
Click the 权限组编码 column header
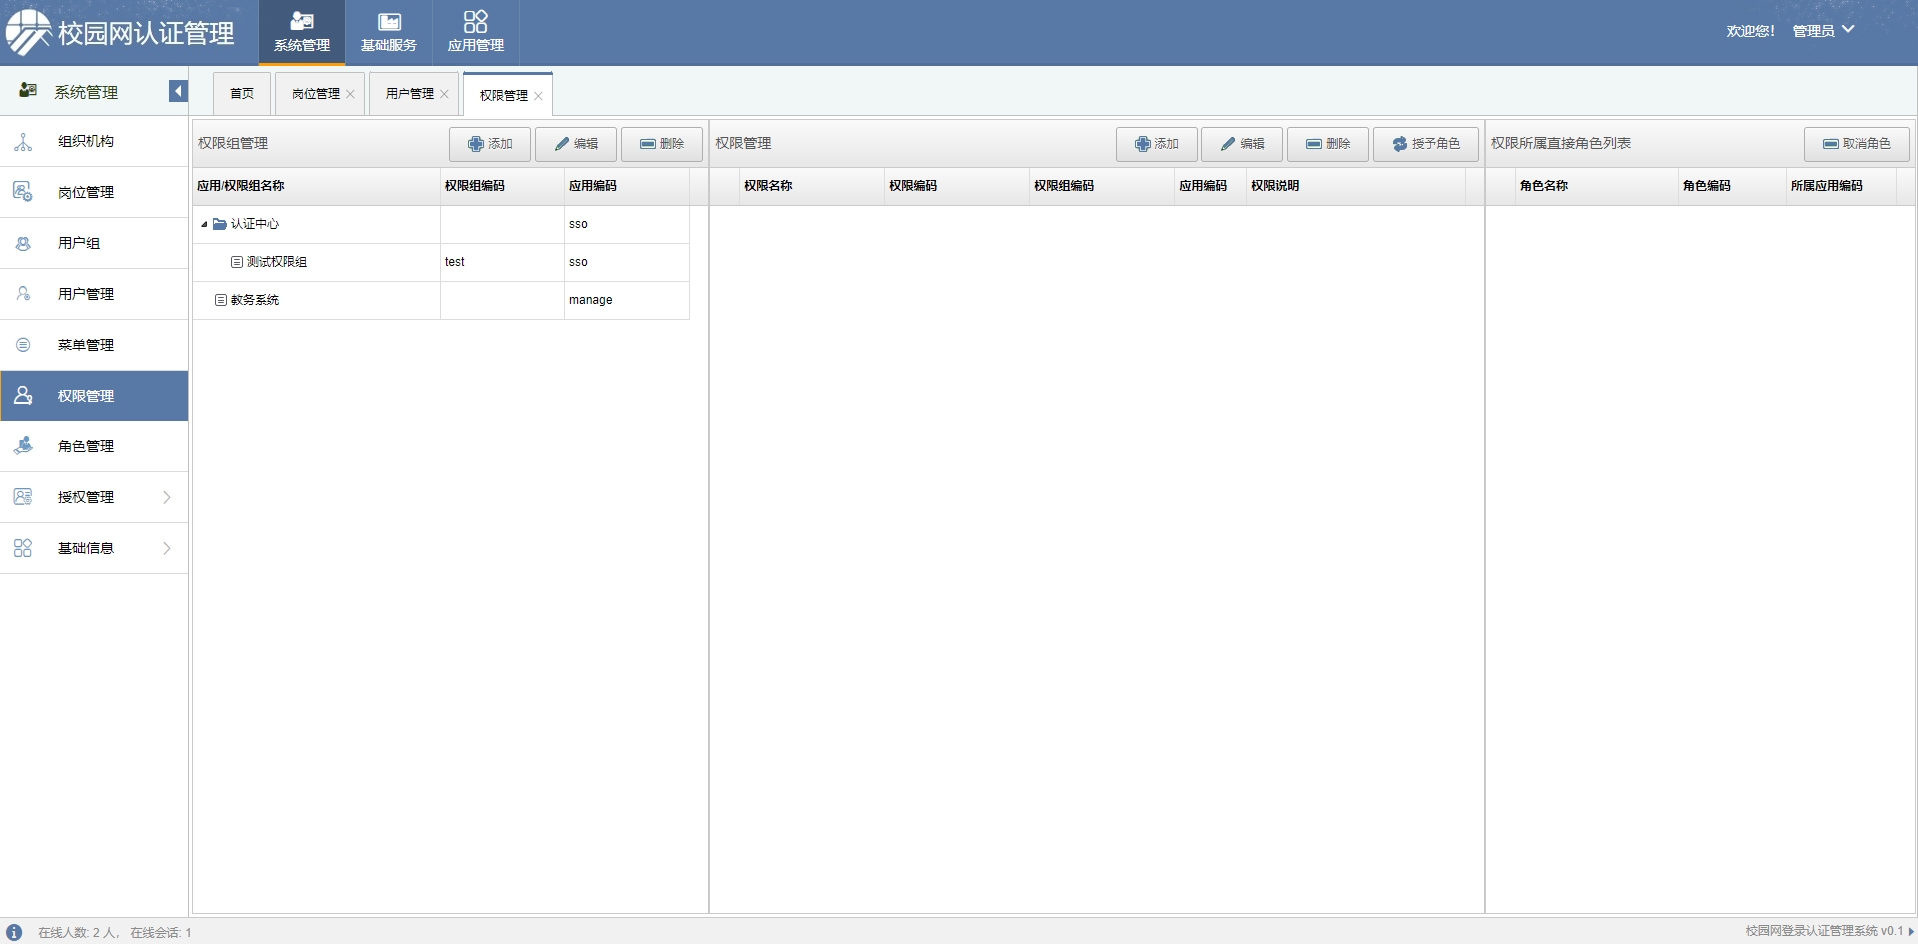coord(502,186)
